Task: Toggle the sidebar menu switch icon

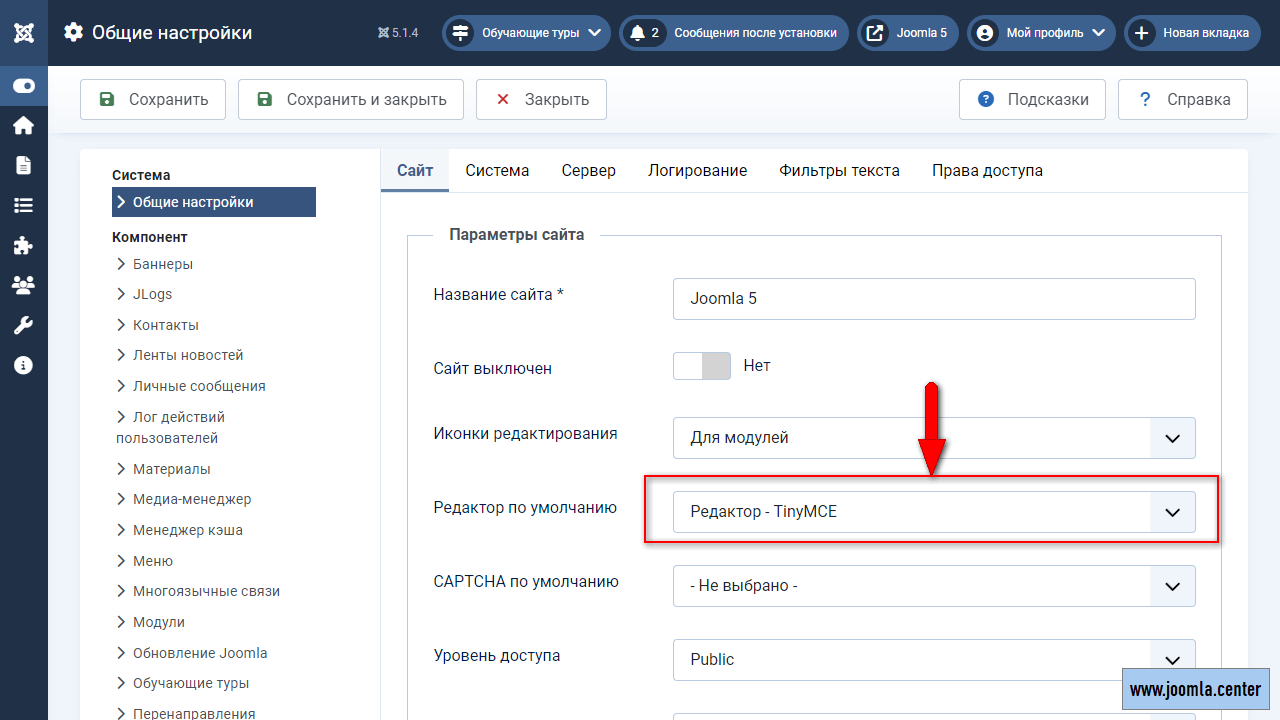Action: [x=24, y=86]
